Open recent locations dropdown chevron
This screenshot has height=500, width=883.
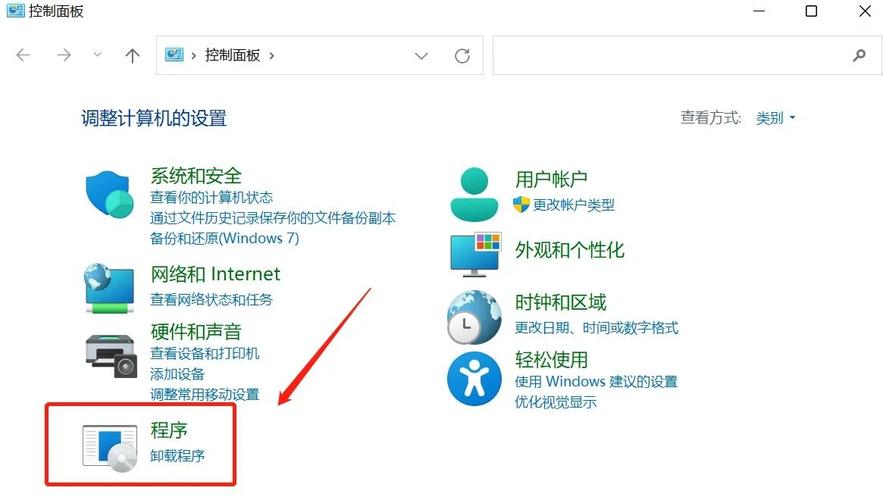[x=97, y=55]
